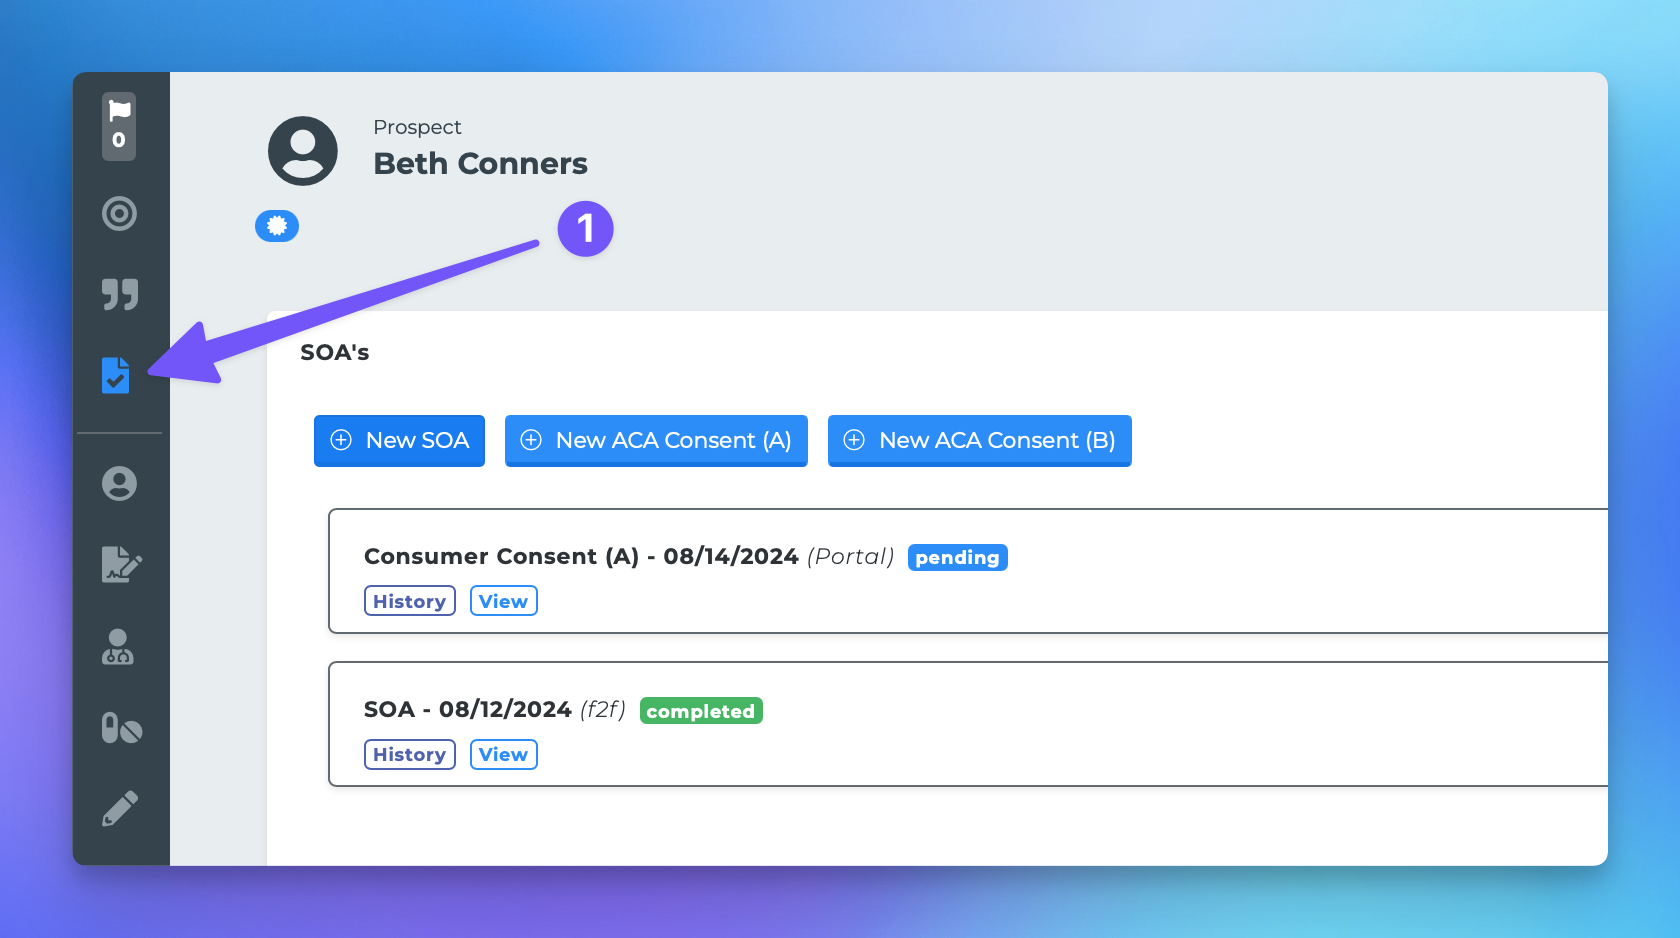The image size is (1680, 938).
Task: Open the pills medication icon
Action: pyautogui.click(x=121, y=728)
